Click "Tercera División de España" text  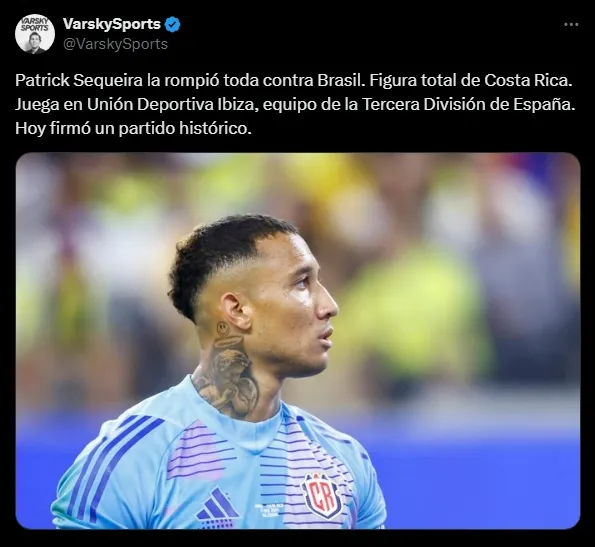[468, 105]
